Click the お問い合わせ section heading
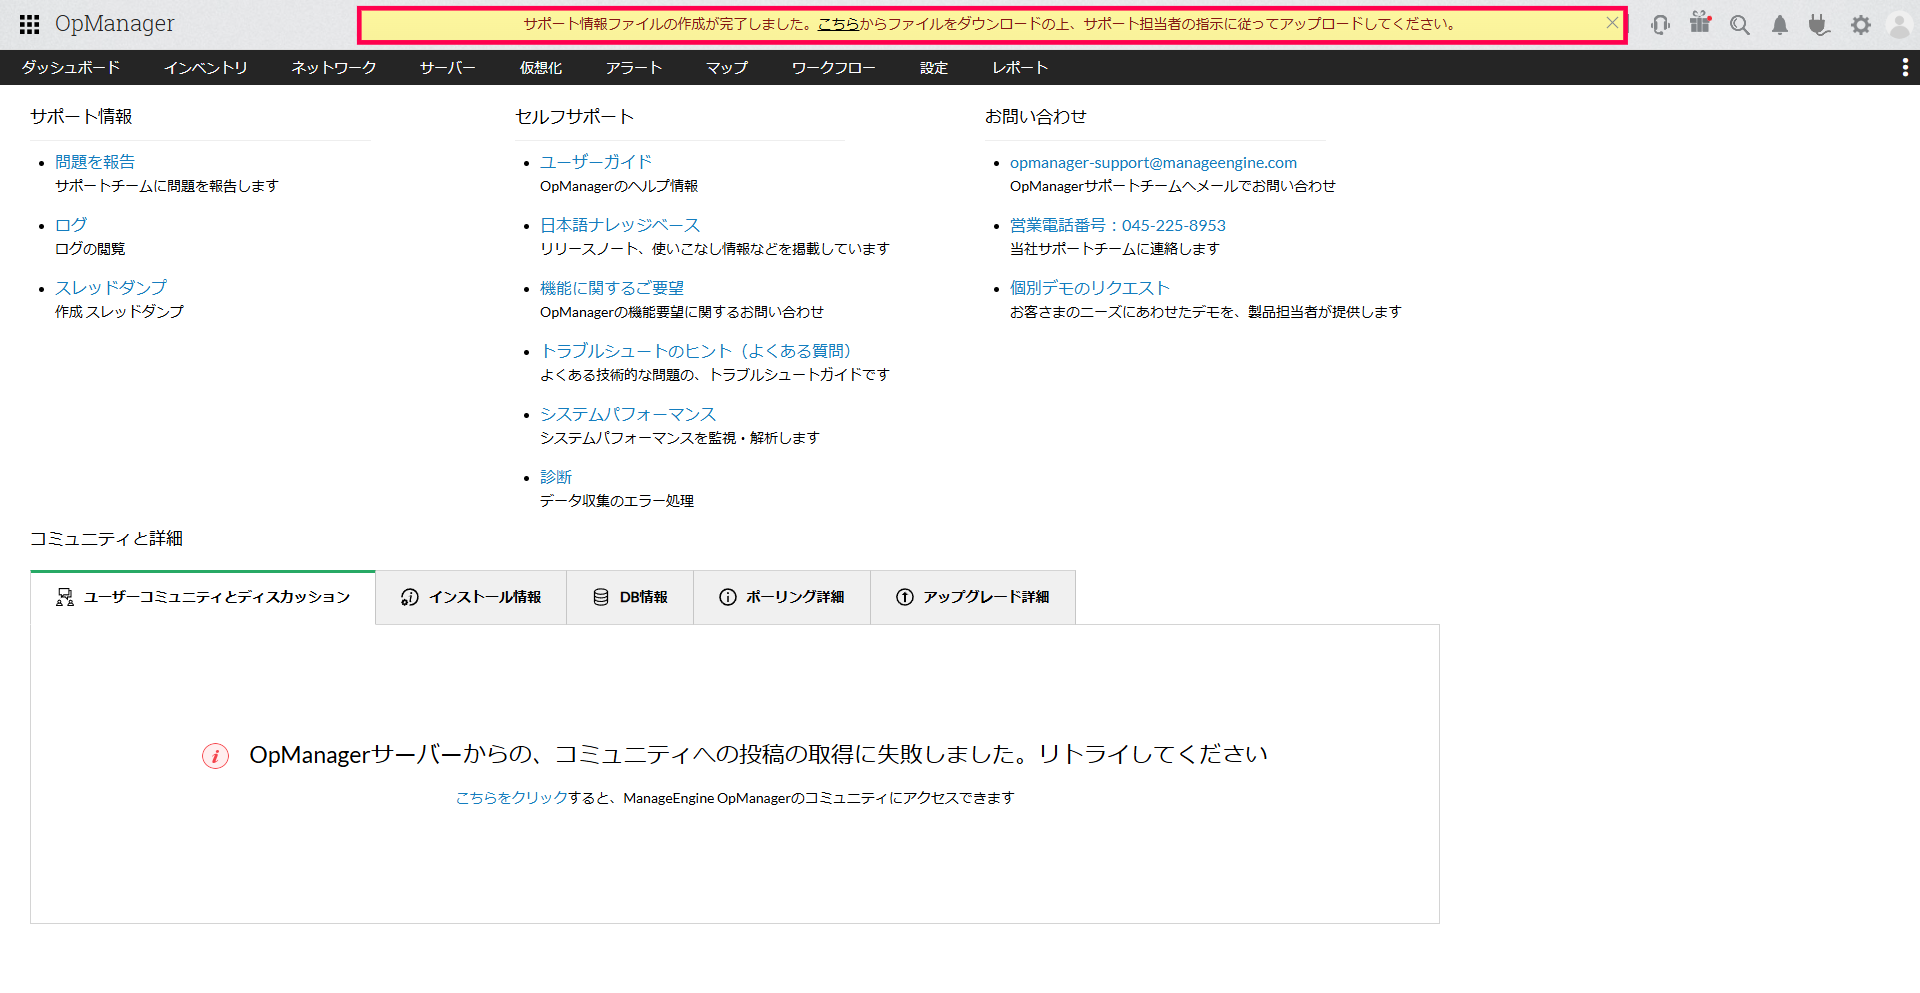The height and width of the screenshot is (993, 1920). [1036, 116]
